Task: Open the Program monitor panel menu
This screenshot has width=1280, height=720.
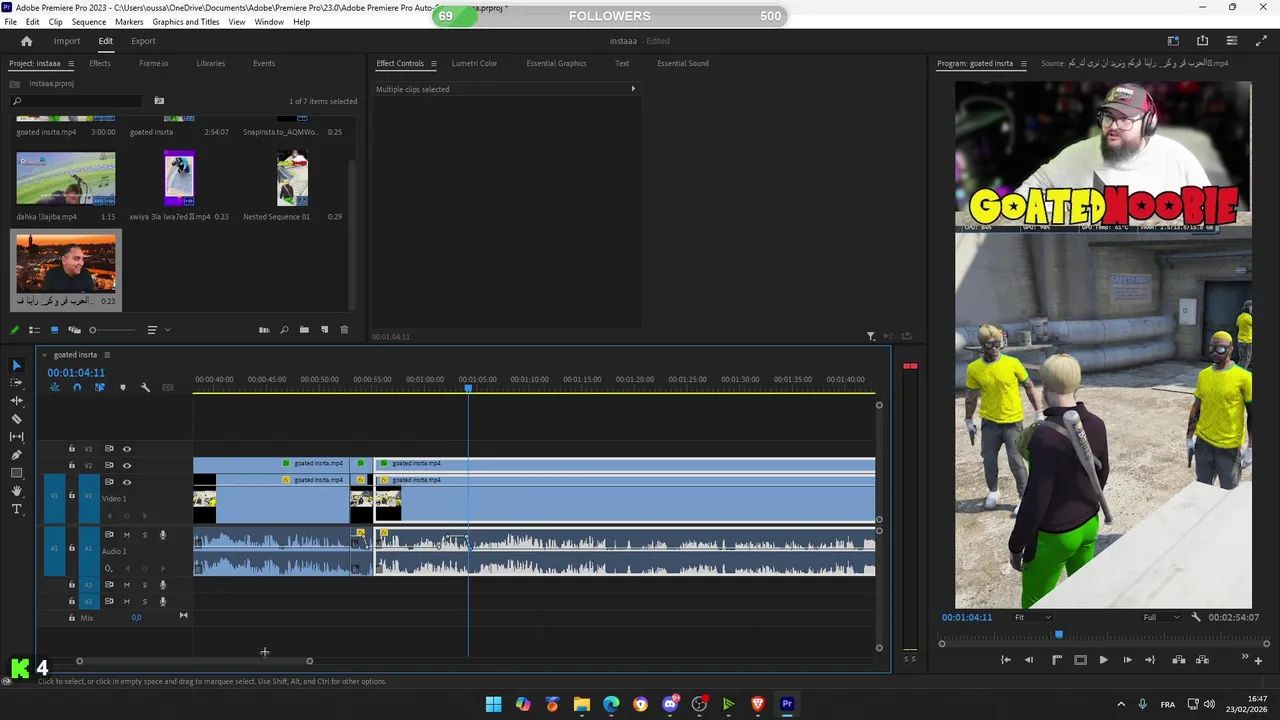Action: [x=1023, y=63]
